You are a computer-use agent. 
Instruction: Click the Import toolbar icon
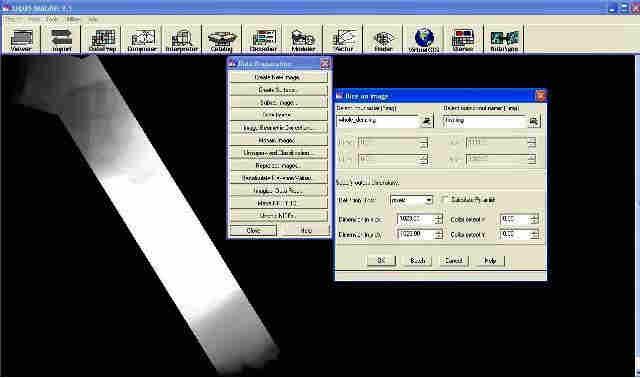[61, 39]
